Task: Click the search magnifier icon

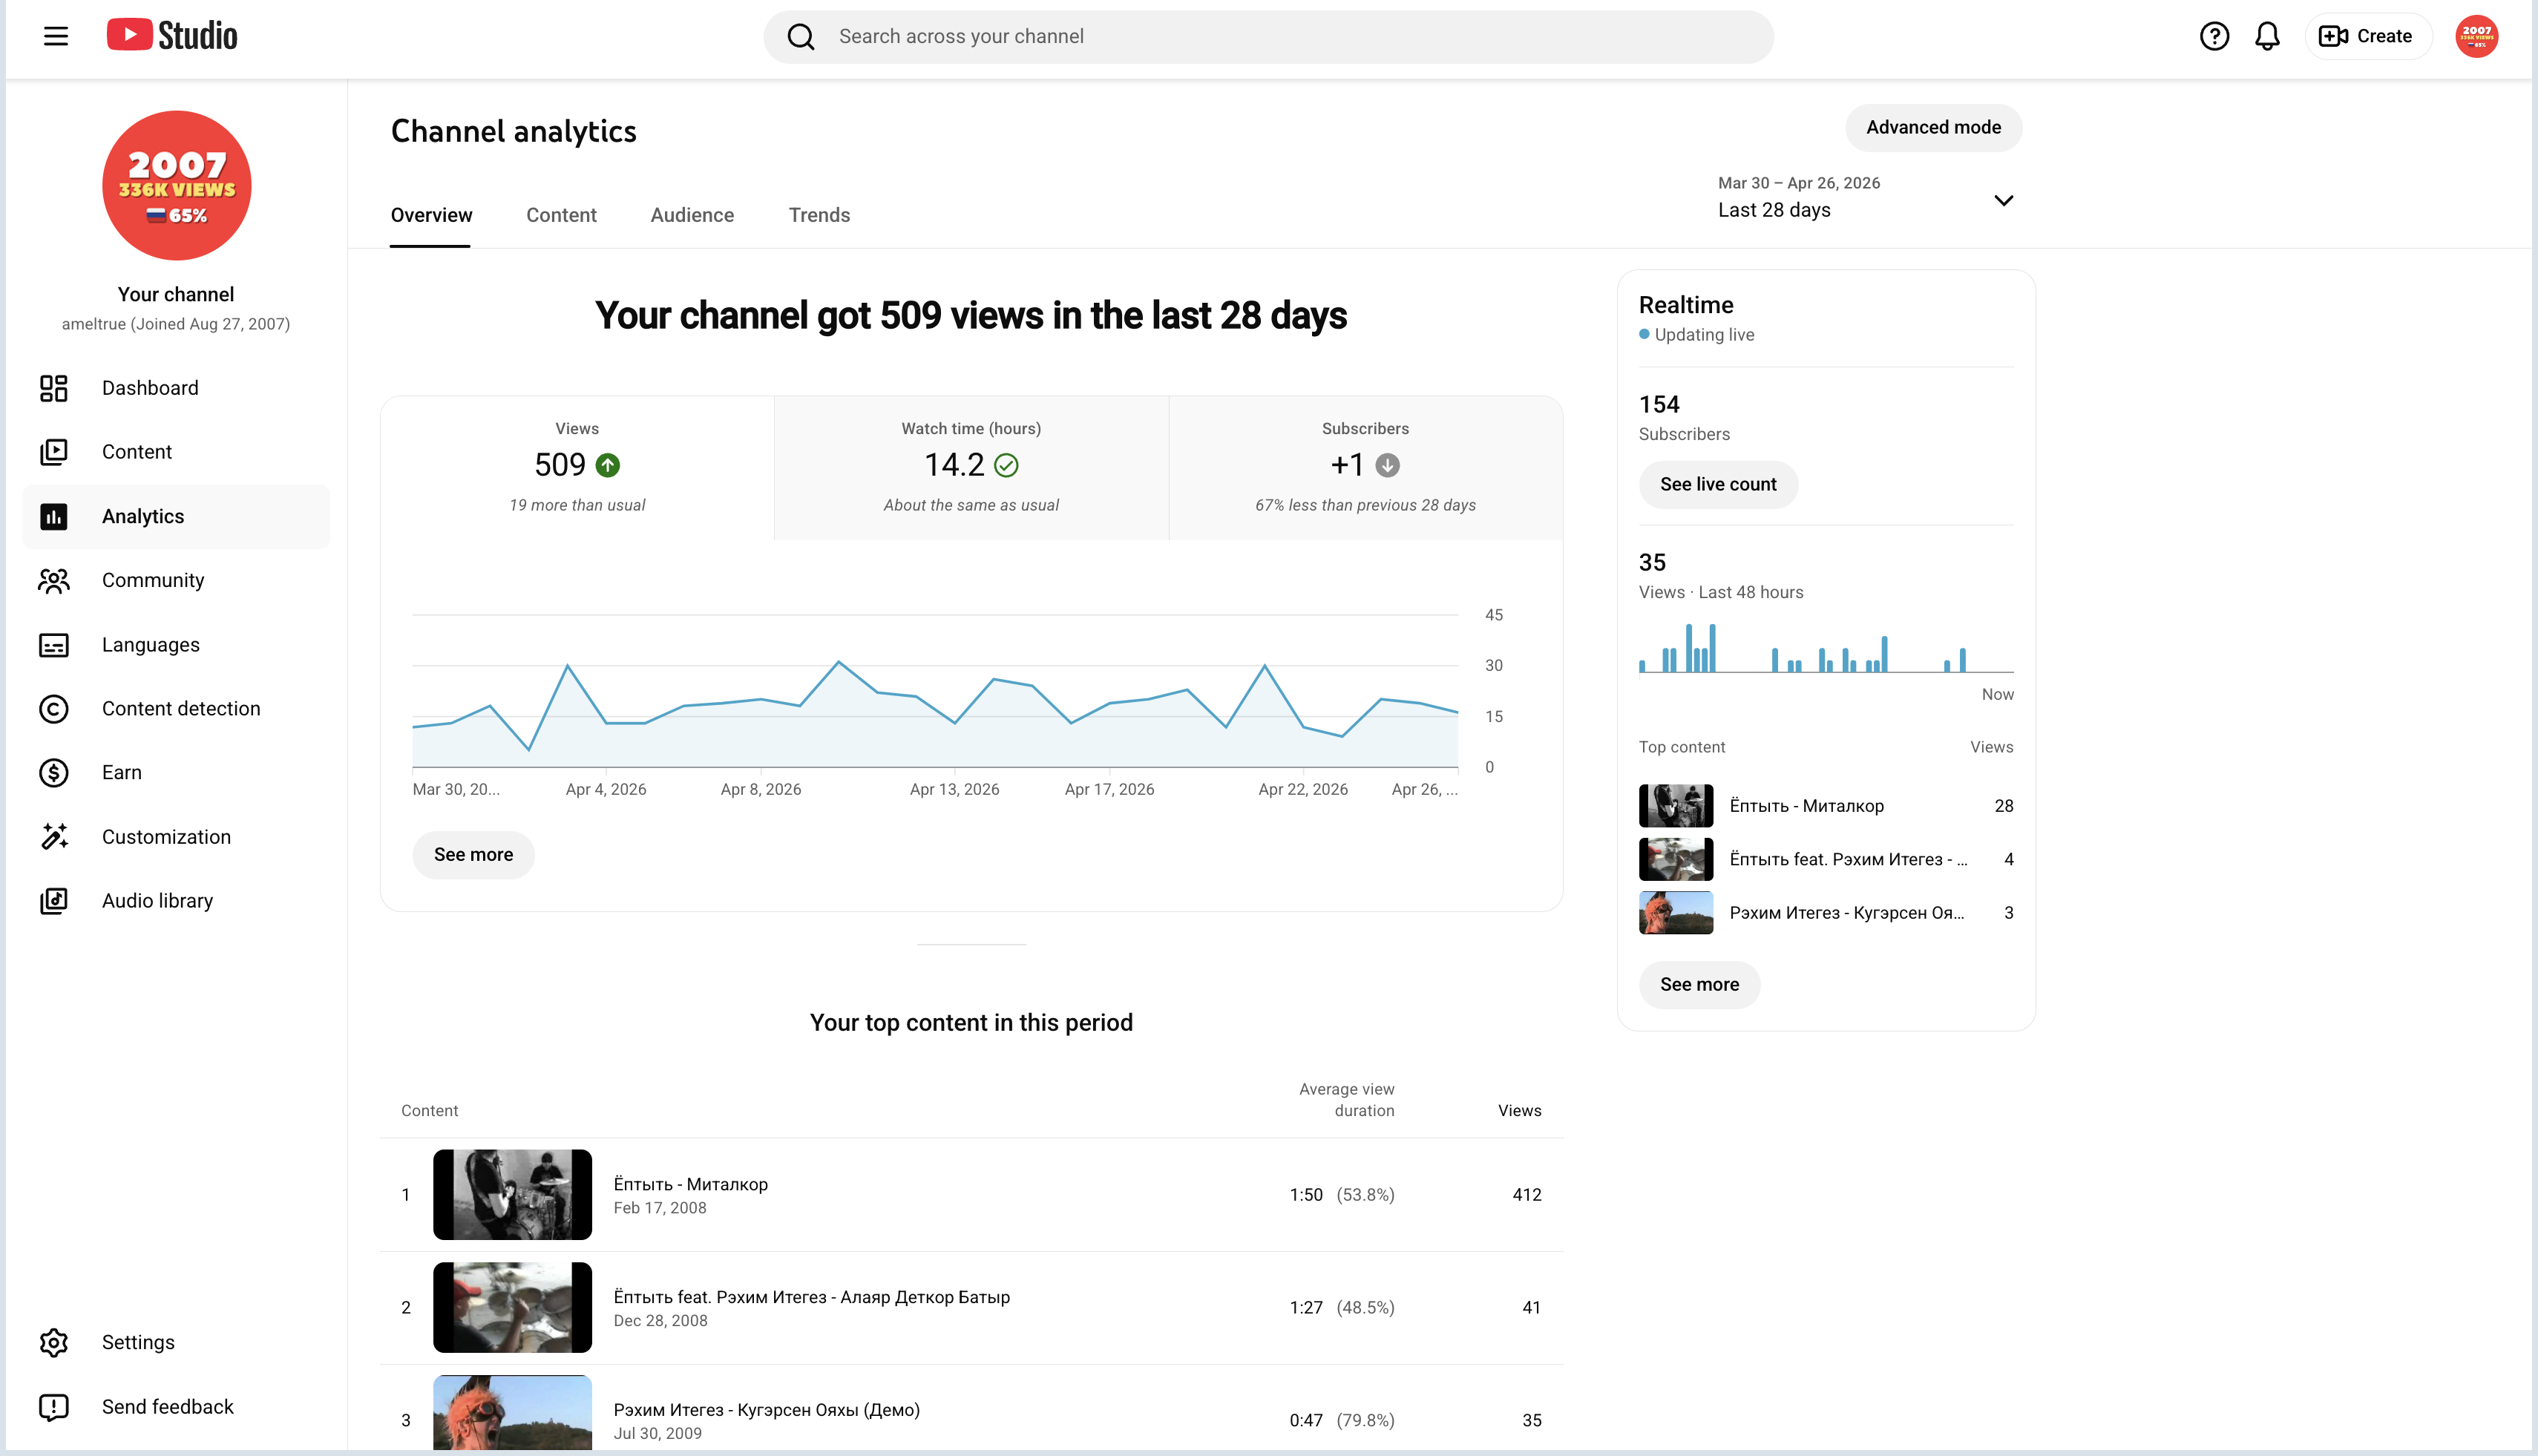Action: tap(800, 36)
